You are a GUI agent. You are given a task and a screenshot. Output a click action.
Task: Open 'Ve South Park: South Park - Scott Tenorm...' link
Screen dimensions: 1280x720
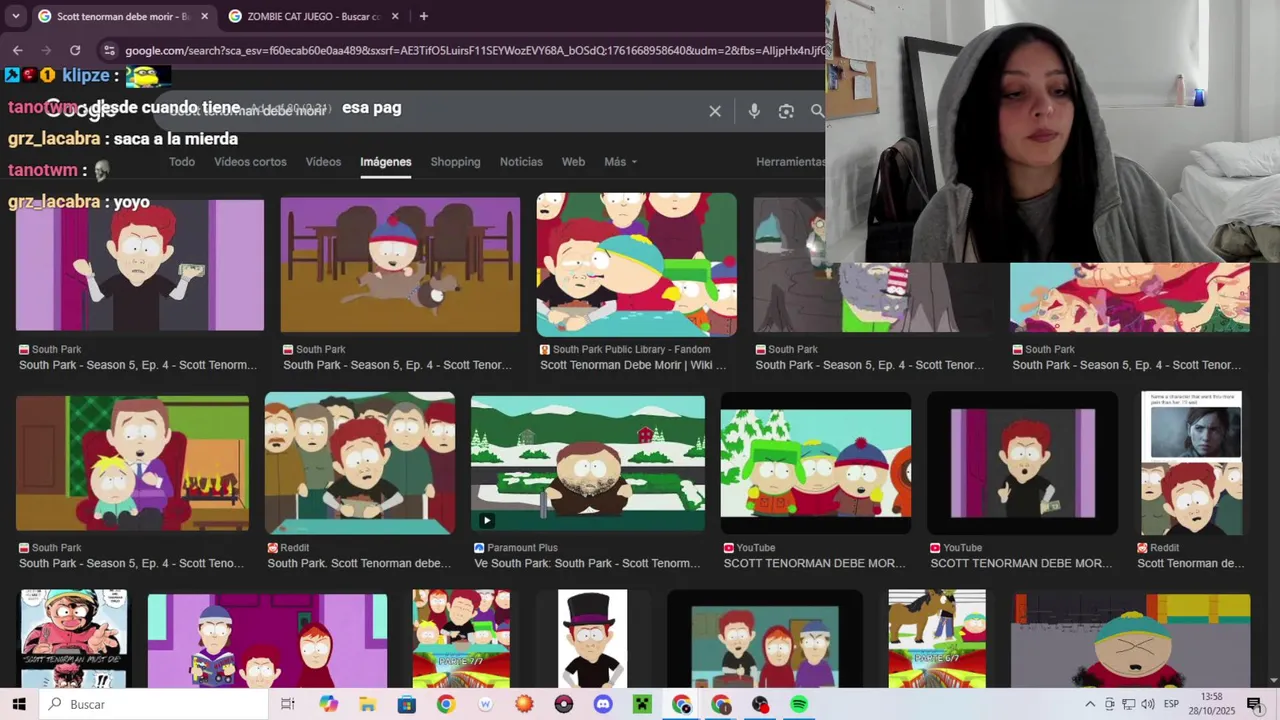click(x=587, y=563)
